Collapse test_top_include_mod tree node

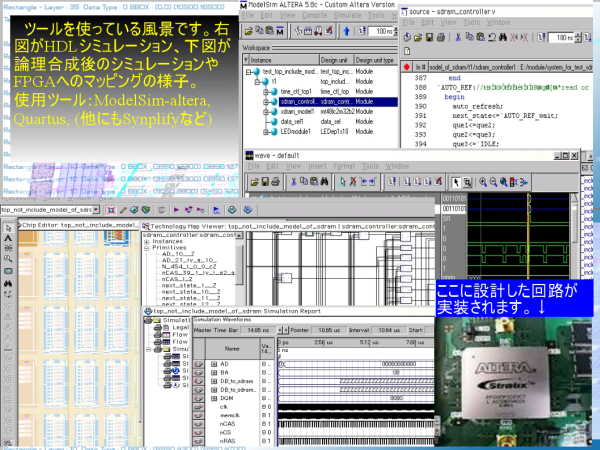248,72
